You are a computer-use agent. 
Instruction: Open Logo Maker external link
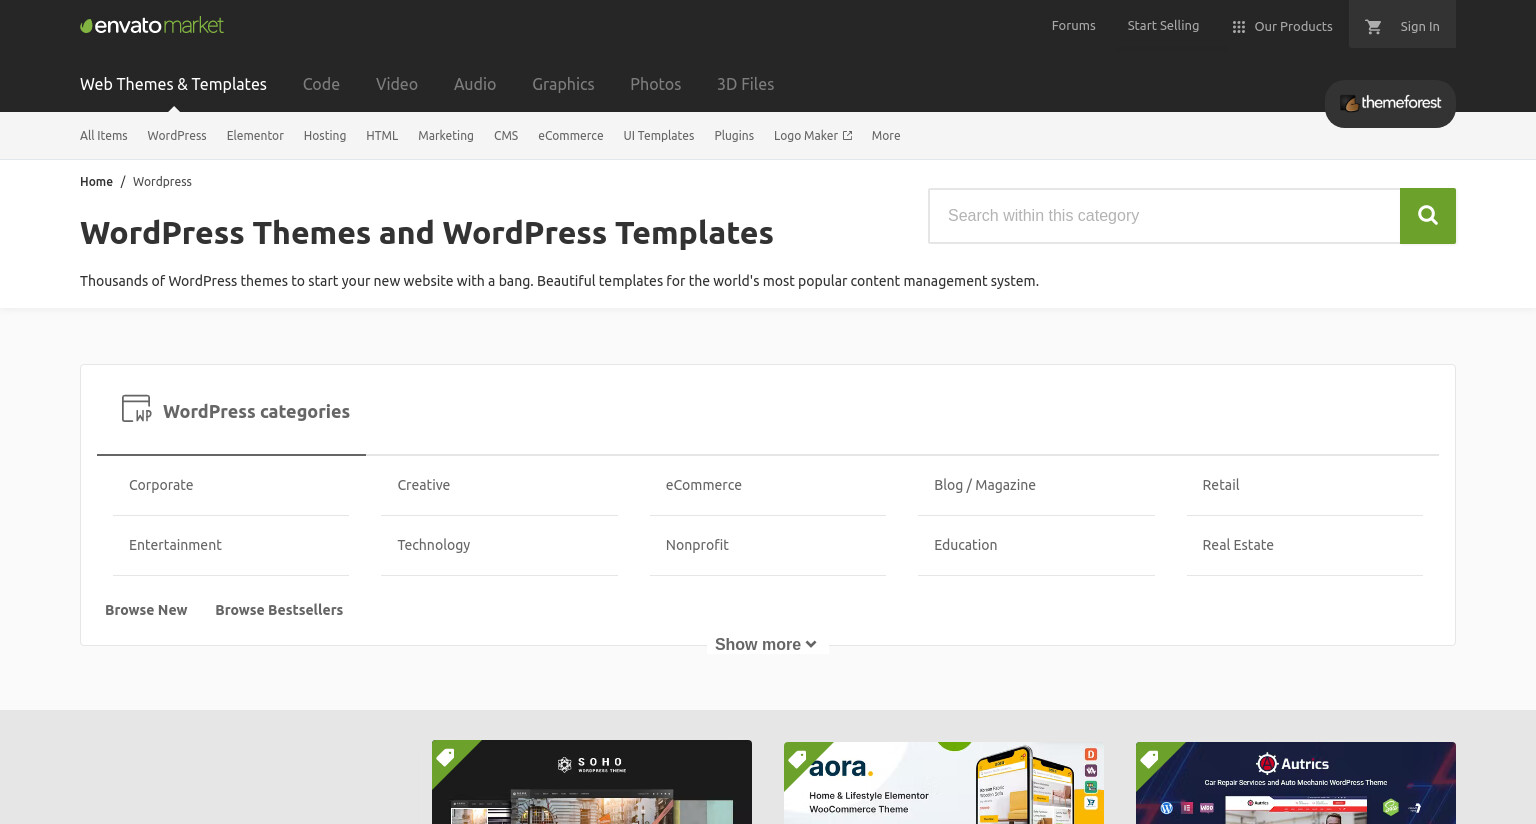pos(813,136)
